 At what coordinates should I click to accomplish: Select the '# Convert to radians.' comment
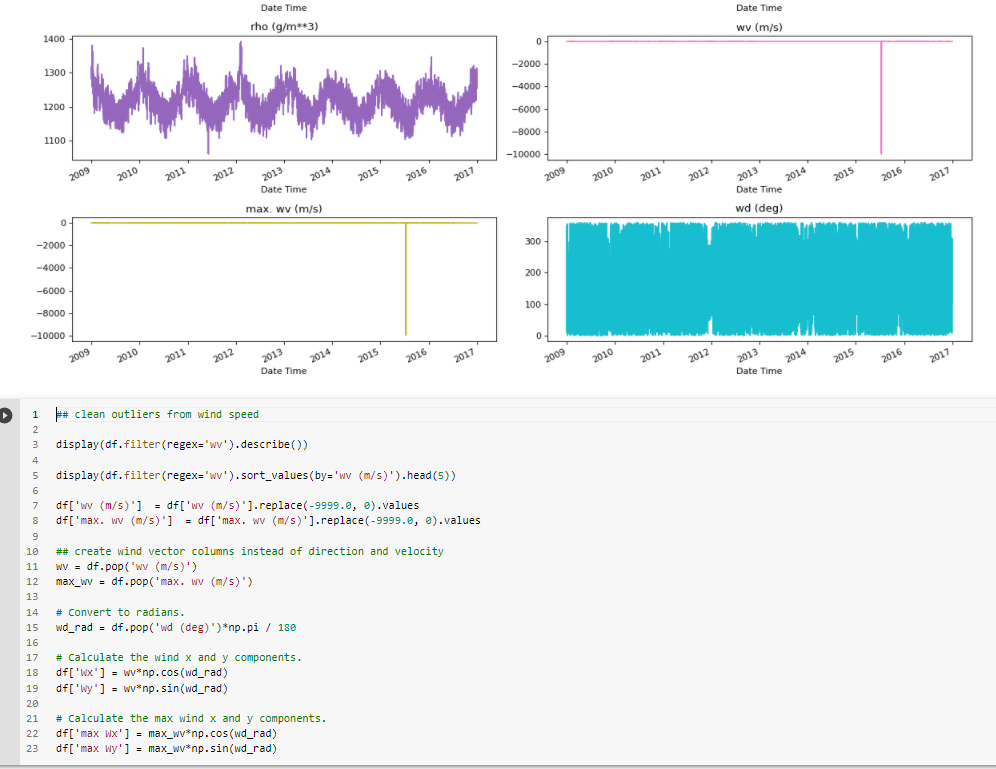pos(120,612)
